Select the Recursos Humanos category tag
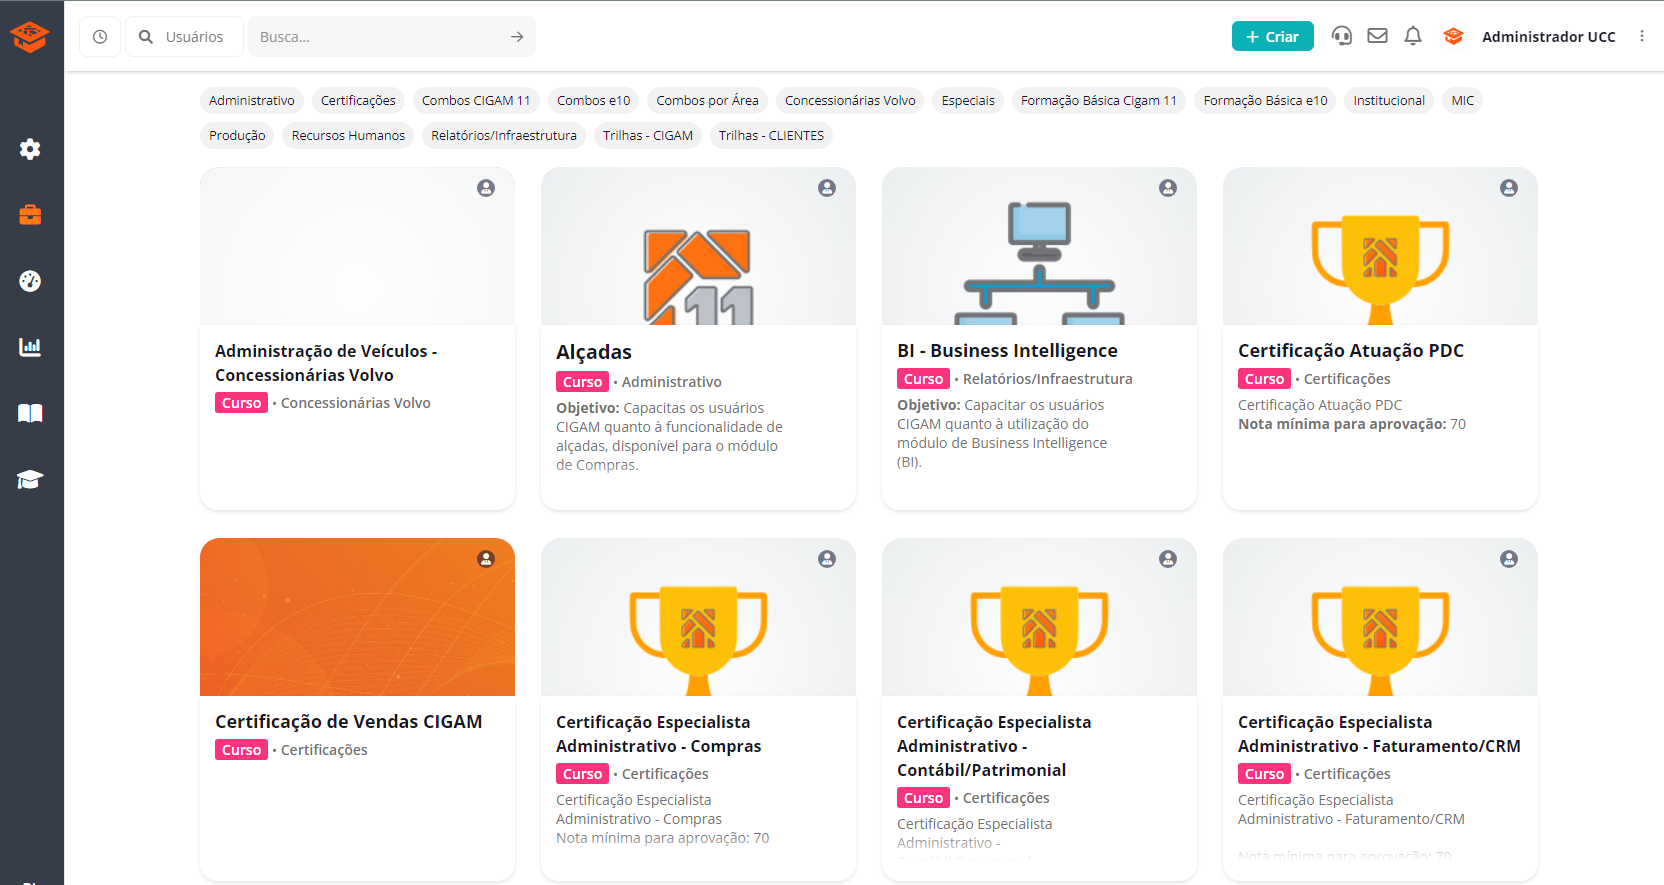The image size is (1664, 885). [x=348, y=135]
